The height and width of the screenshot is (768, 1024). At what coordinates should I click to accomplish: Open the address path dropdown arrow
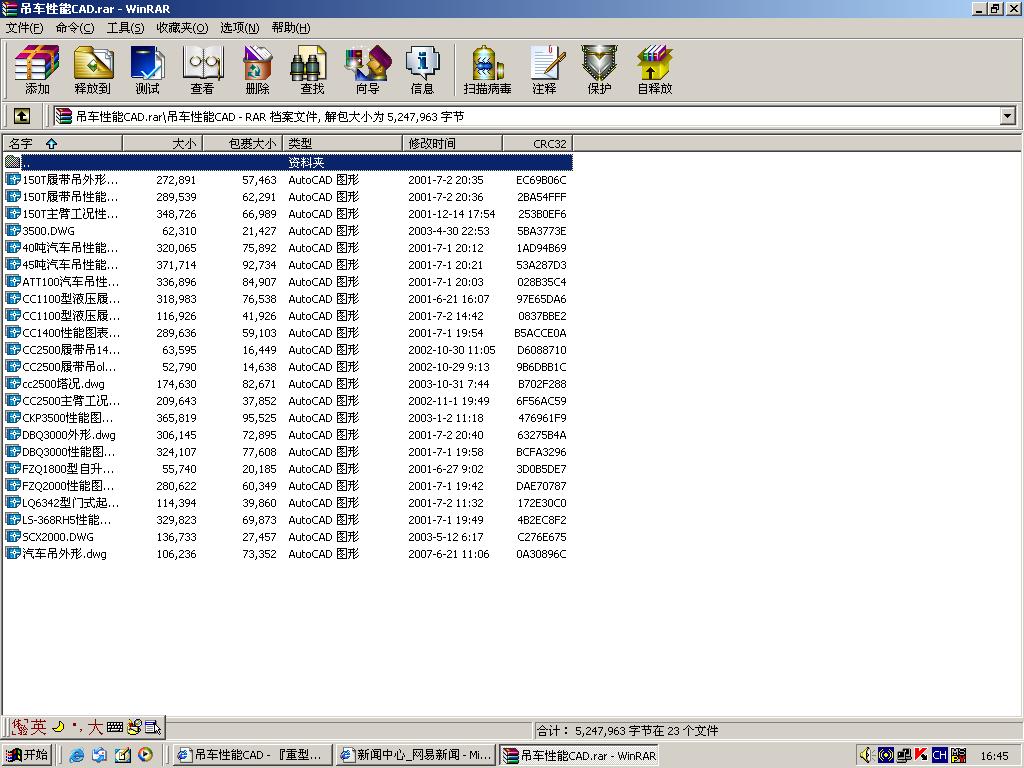1007,117
